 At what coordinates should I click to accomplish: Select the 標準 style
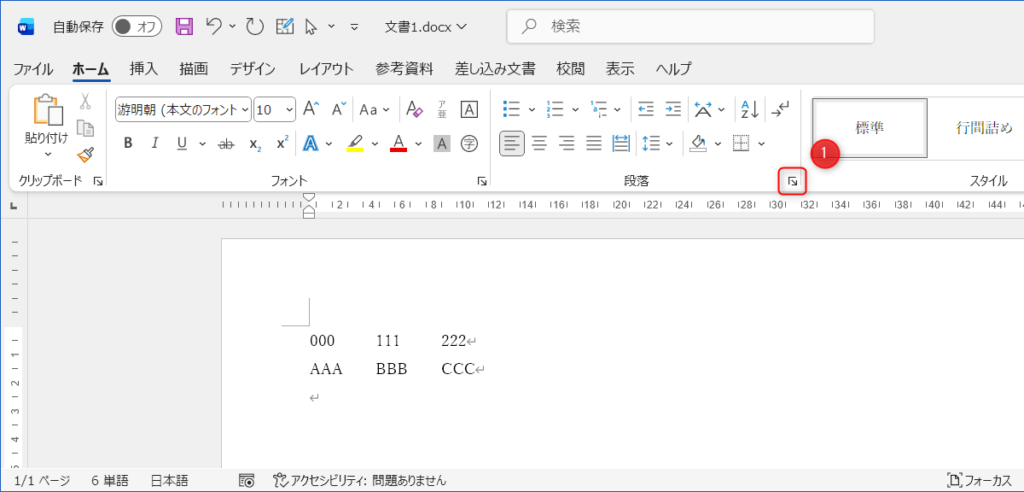pyautogui.click(x=869, y=128)
